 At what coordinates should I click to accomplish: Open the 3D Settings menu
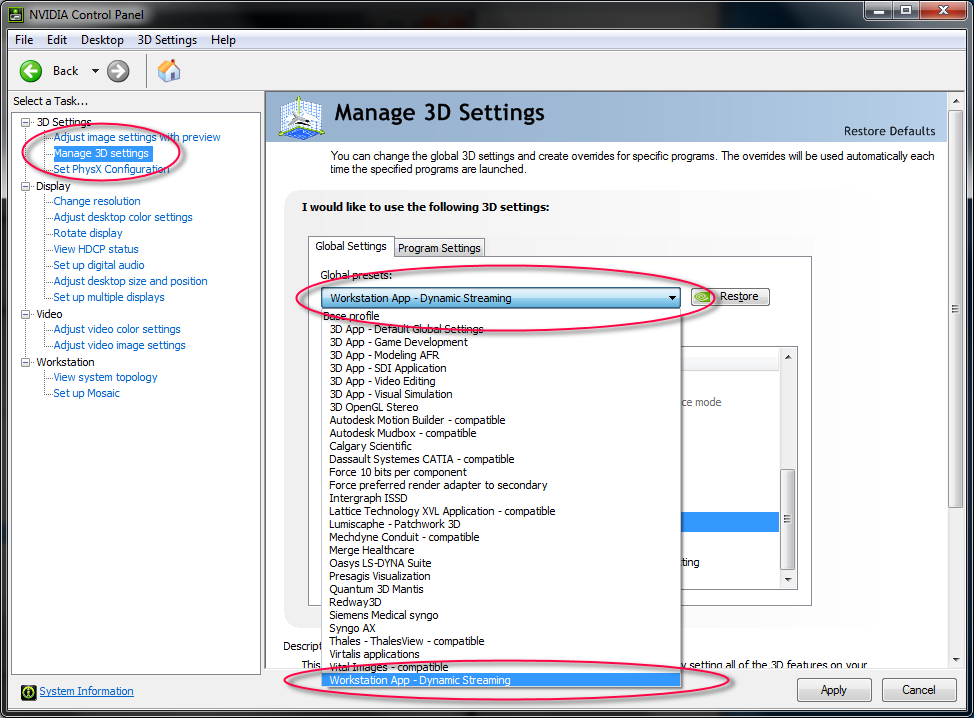click(x=167, y=40)
